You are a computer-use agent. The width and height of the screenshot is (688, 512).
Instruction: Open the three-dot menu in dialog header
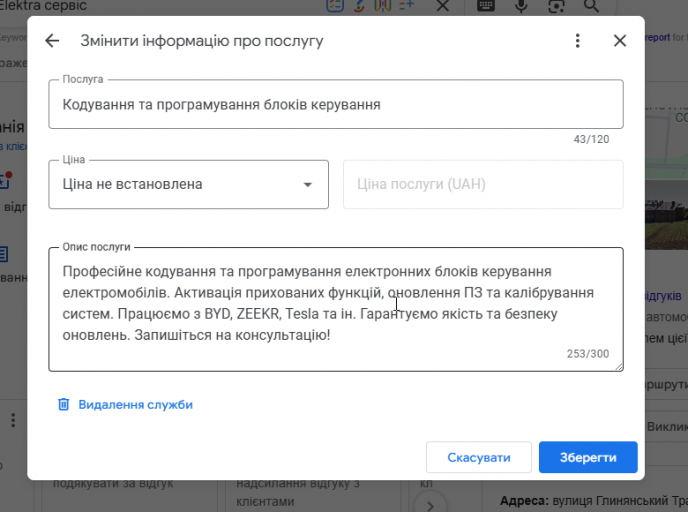point(577,41)
